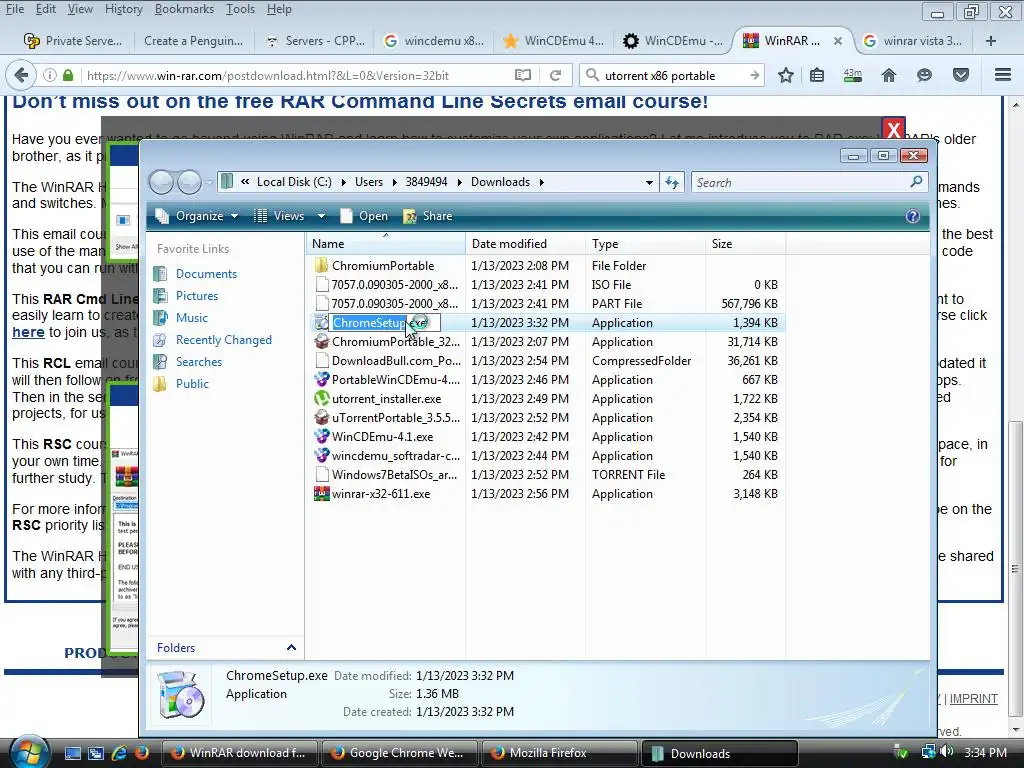Image resolution: width=1024 pixels, height=768 pixels.
Task: Select Windows7BetaISOs torrent file row
Action: pos(546,475)
